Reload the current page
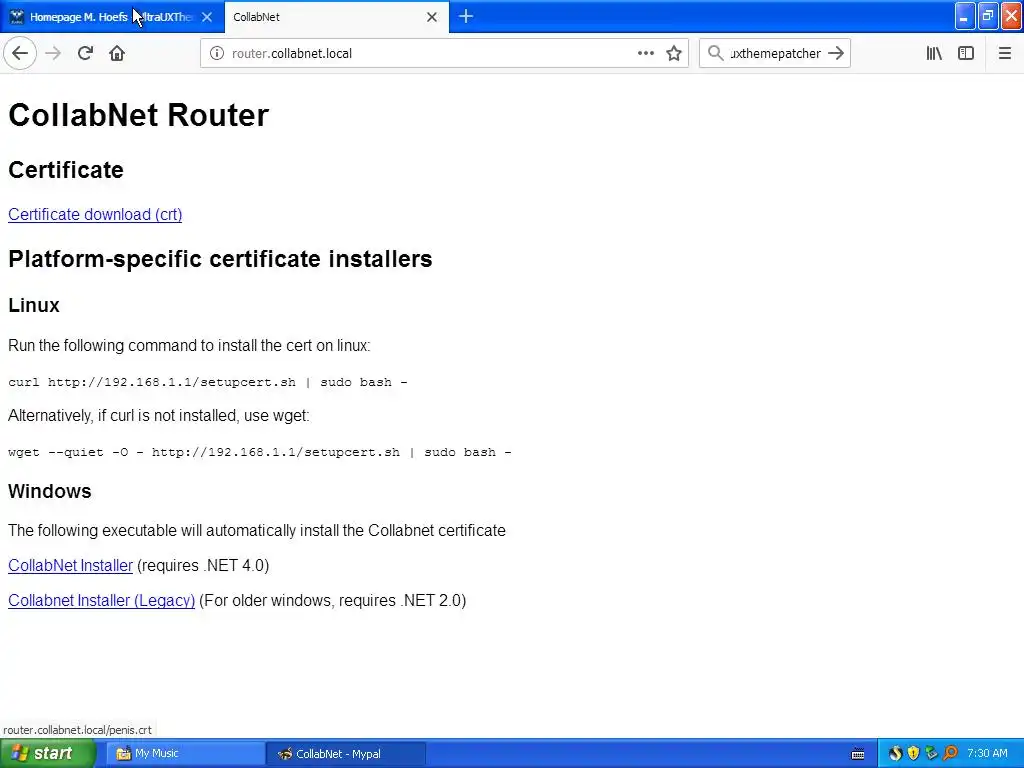This screenshot has height=768, width=1024. [85, 54]
